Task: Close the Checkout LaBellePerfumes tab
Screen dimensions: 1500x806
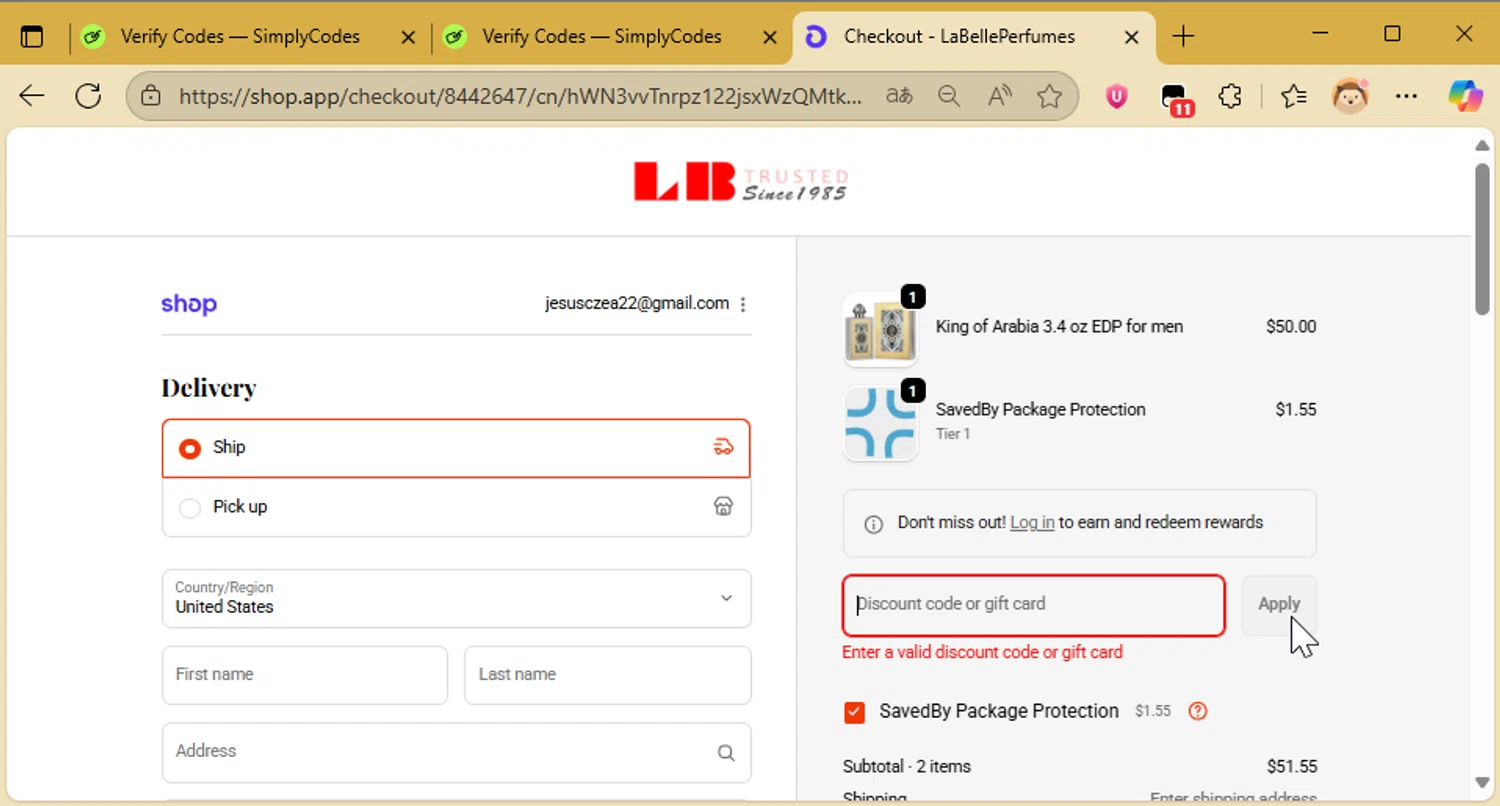Action: (x=1131, y=37)
